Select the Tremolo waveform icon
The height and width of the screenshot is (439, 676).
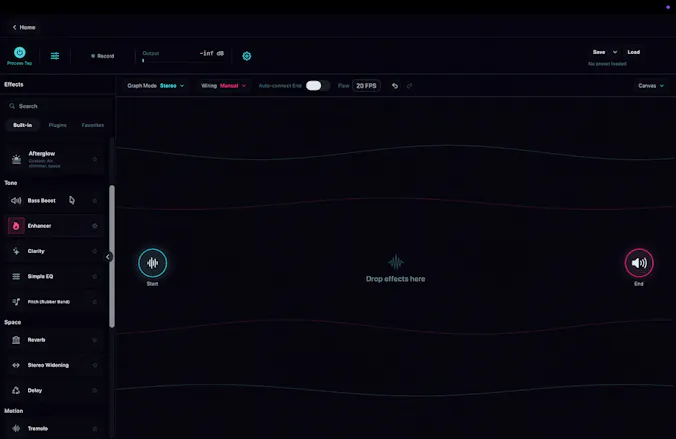tap(16, 428)
